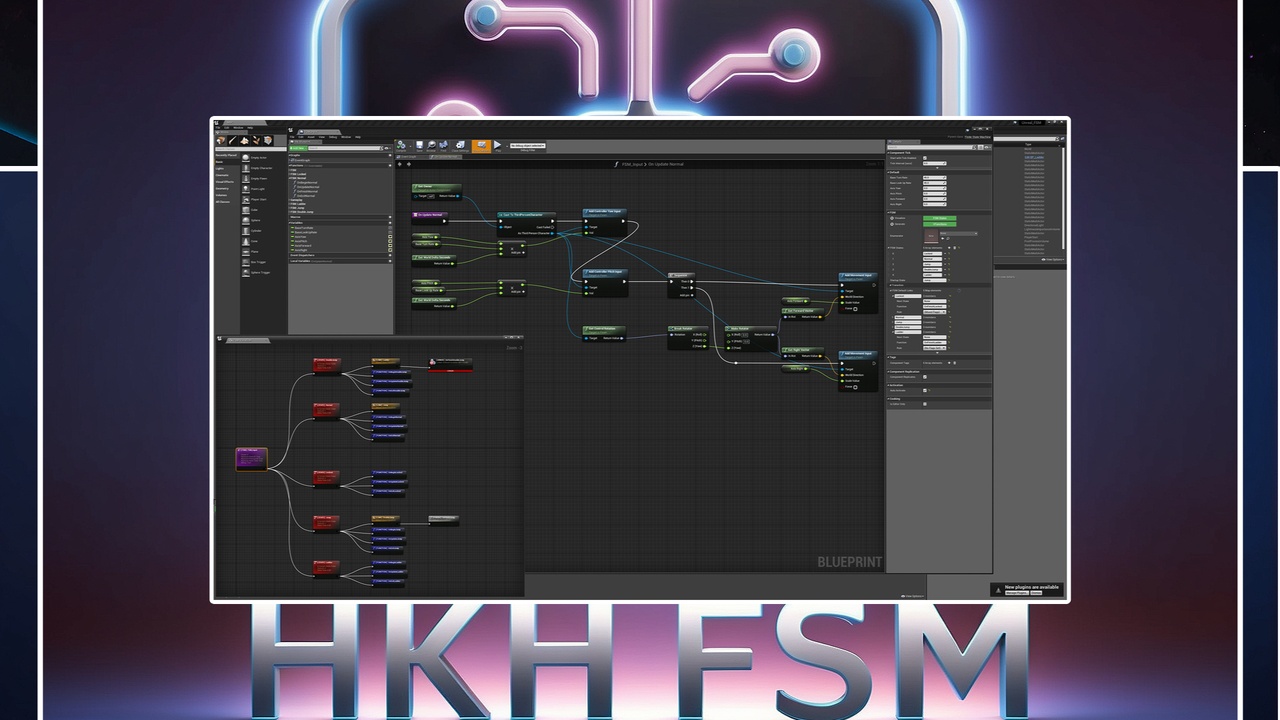Open Class Settings from the toolbar

tap(460, 145)
